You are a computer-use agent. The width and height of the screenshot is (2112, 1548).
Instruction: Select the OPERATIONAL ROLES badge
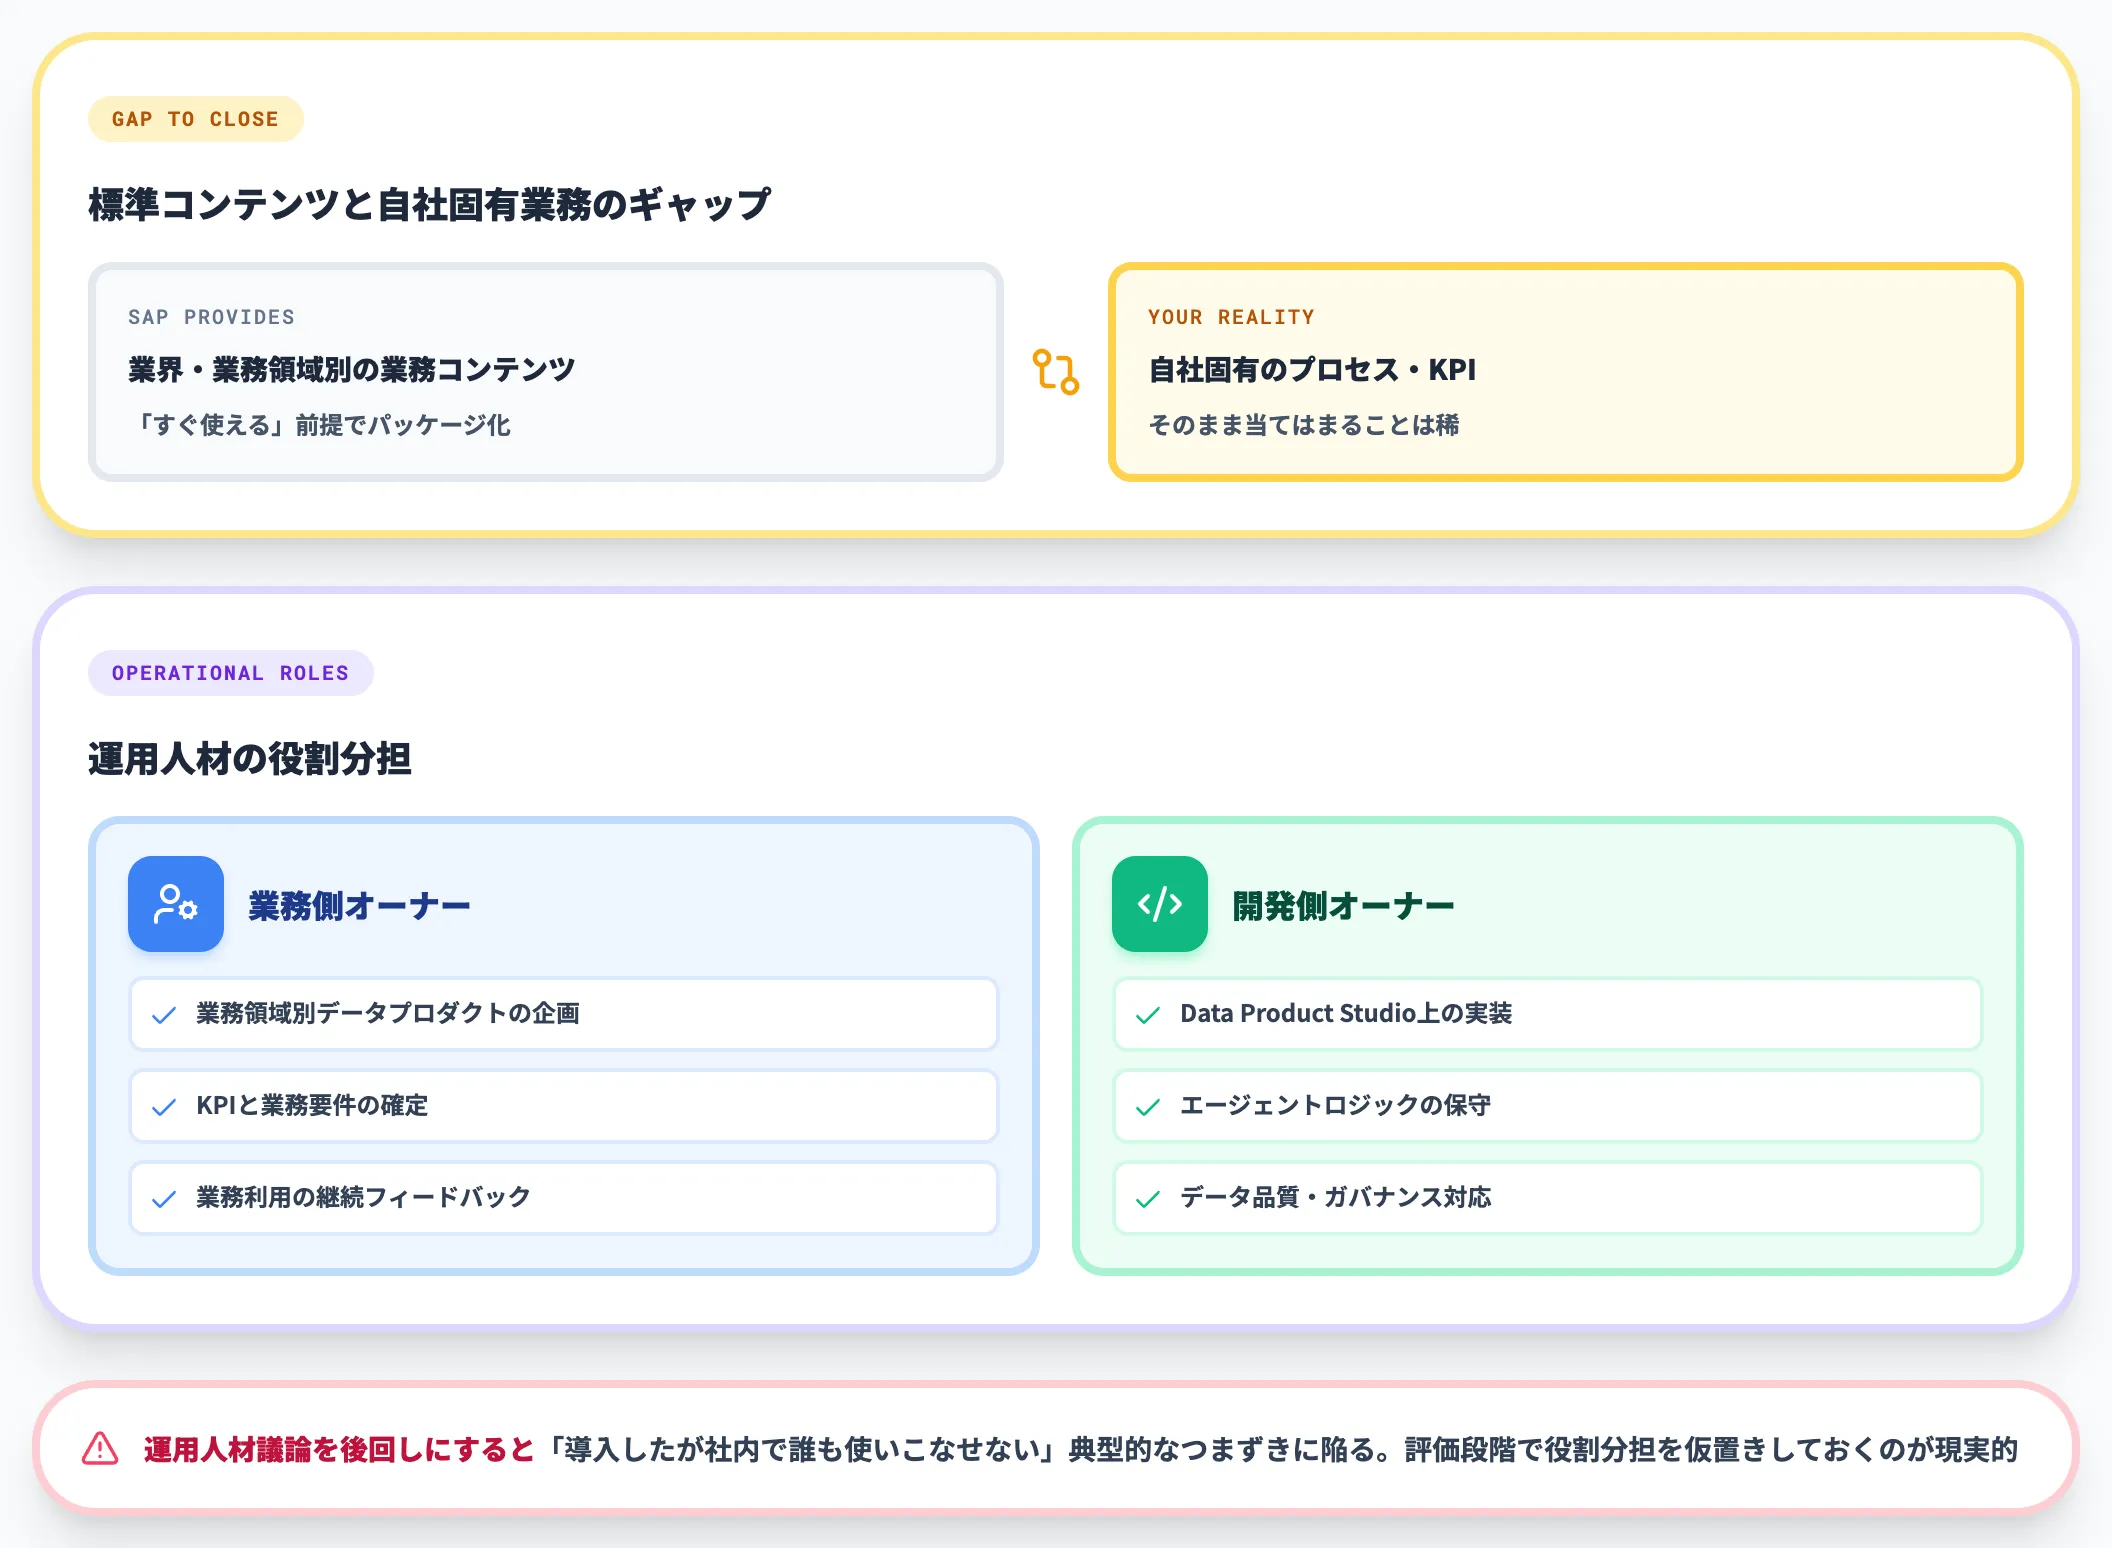pyautogui.click(x=231, y=673)
